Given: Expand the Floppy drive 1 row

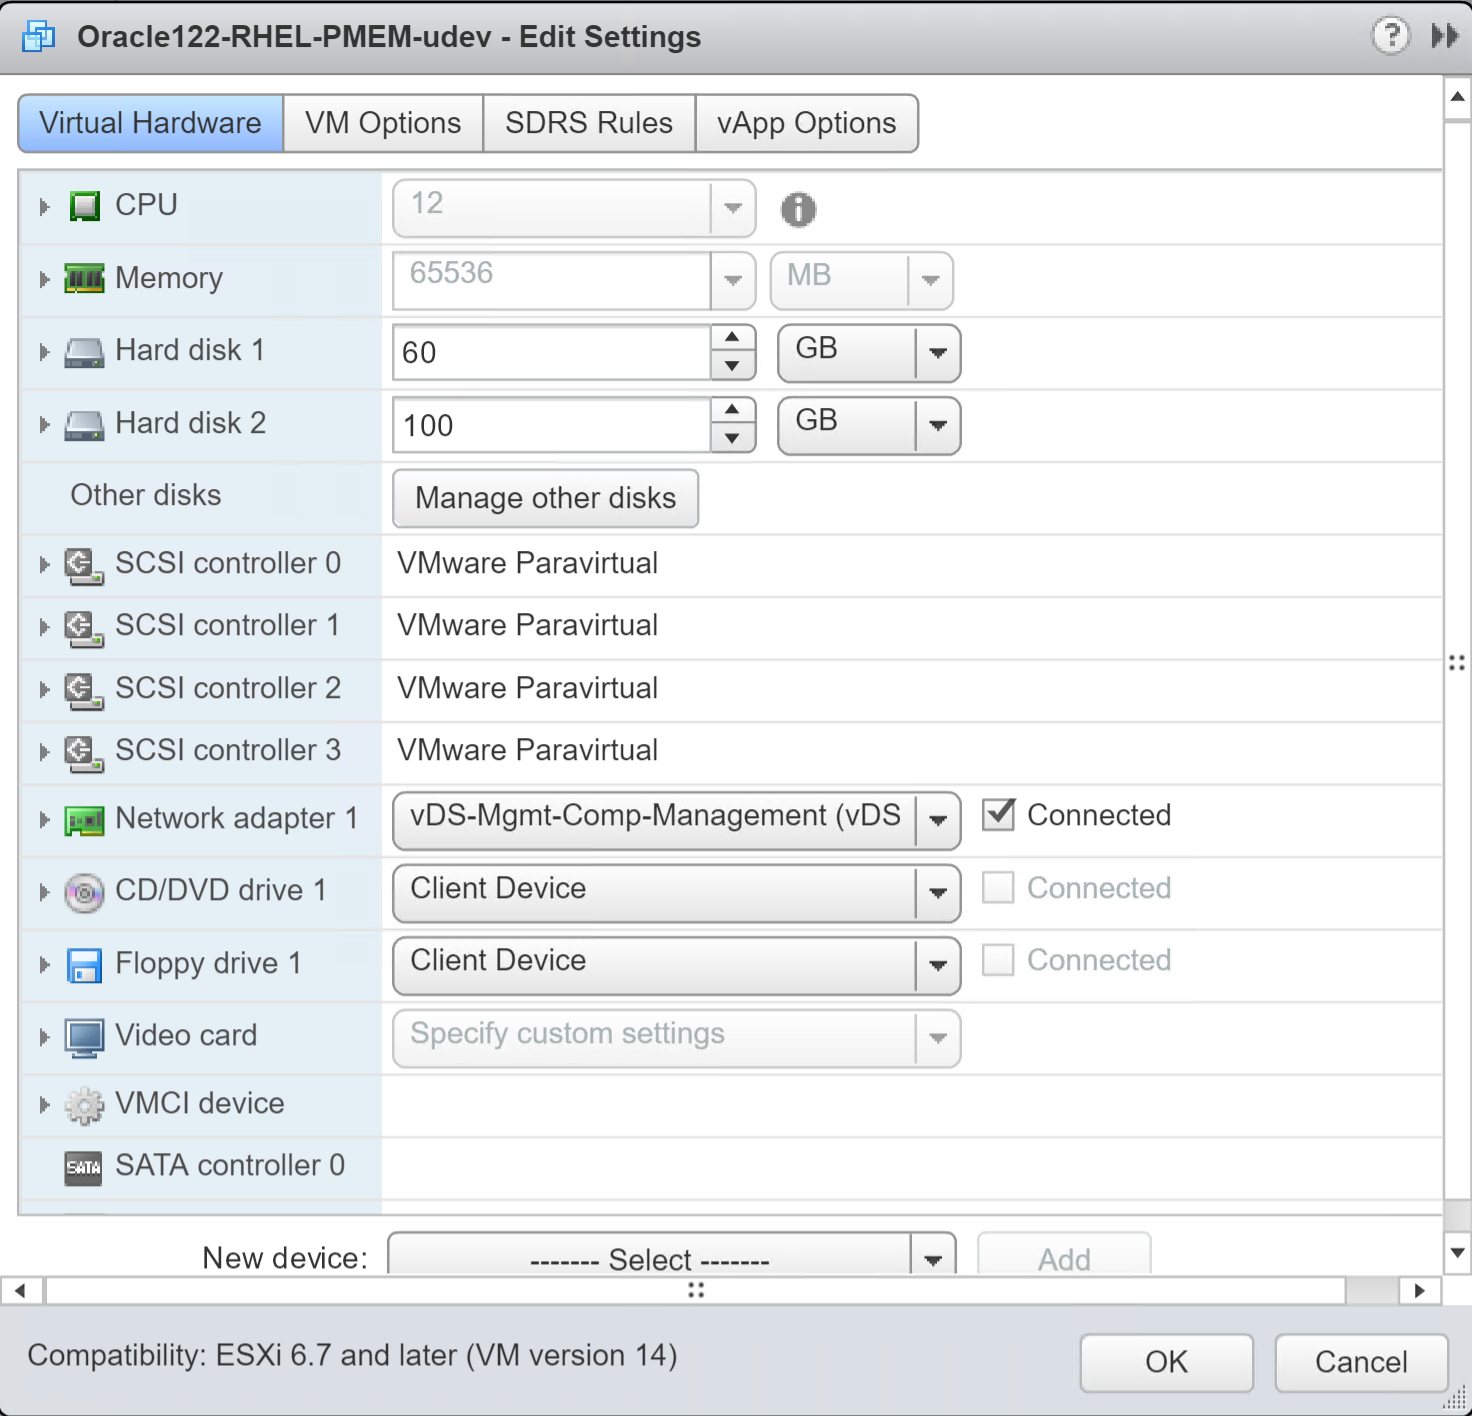Looking at the screenshot, I should pos(44,965).
